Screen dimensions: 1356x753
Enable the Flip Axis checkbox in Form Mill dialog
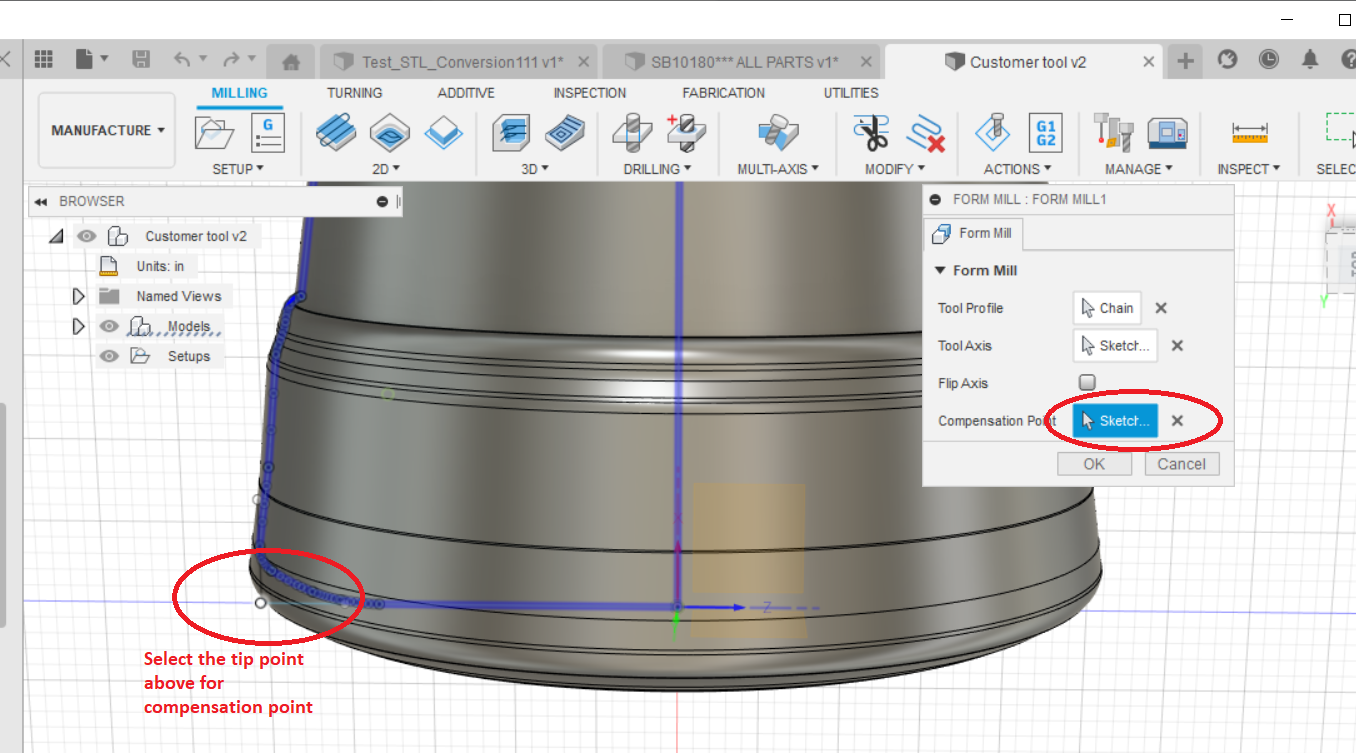(1086, 382)
